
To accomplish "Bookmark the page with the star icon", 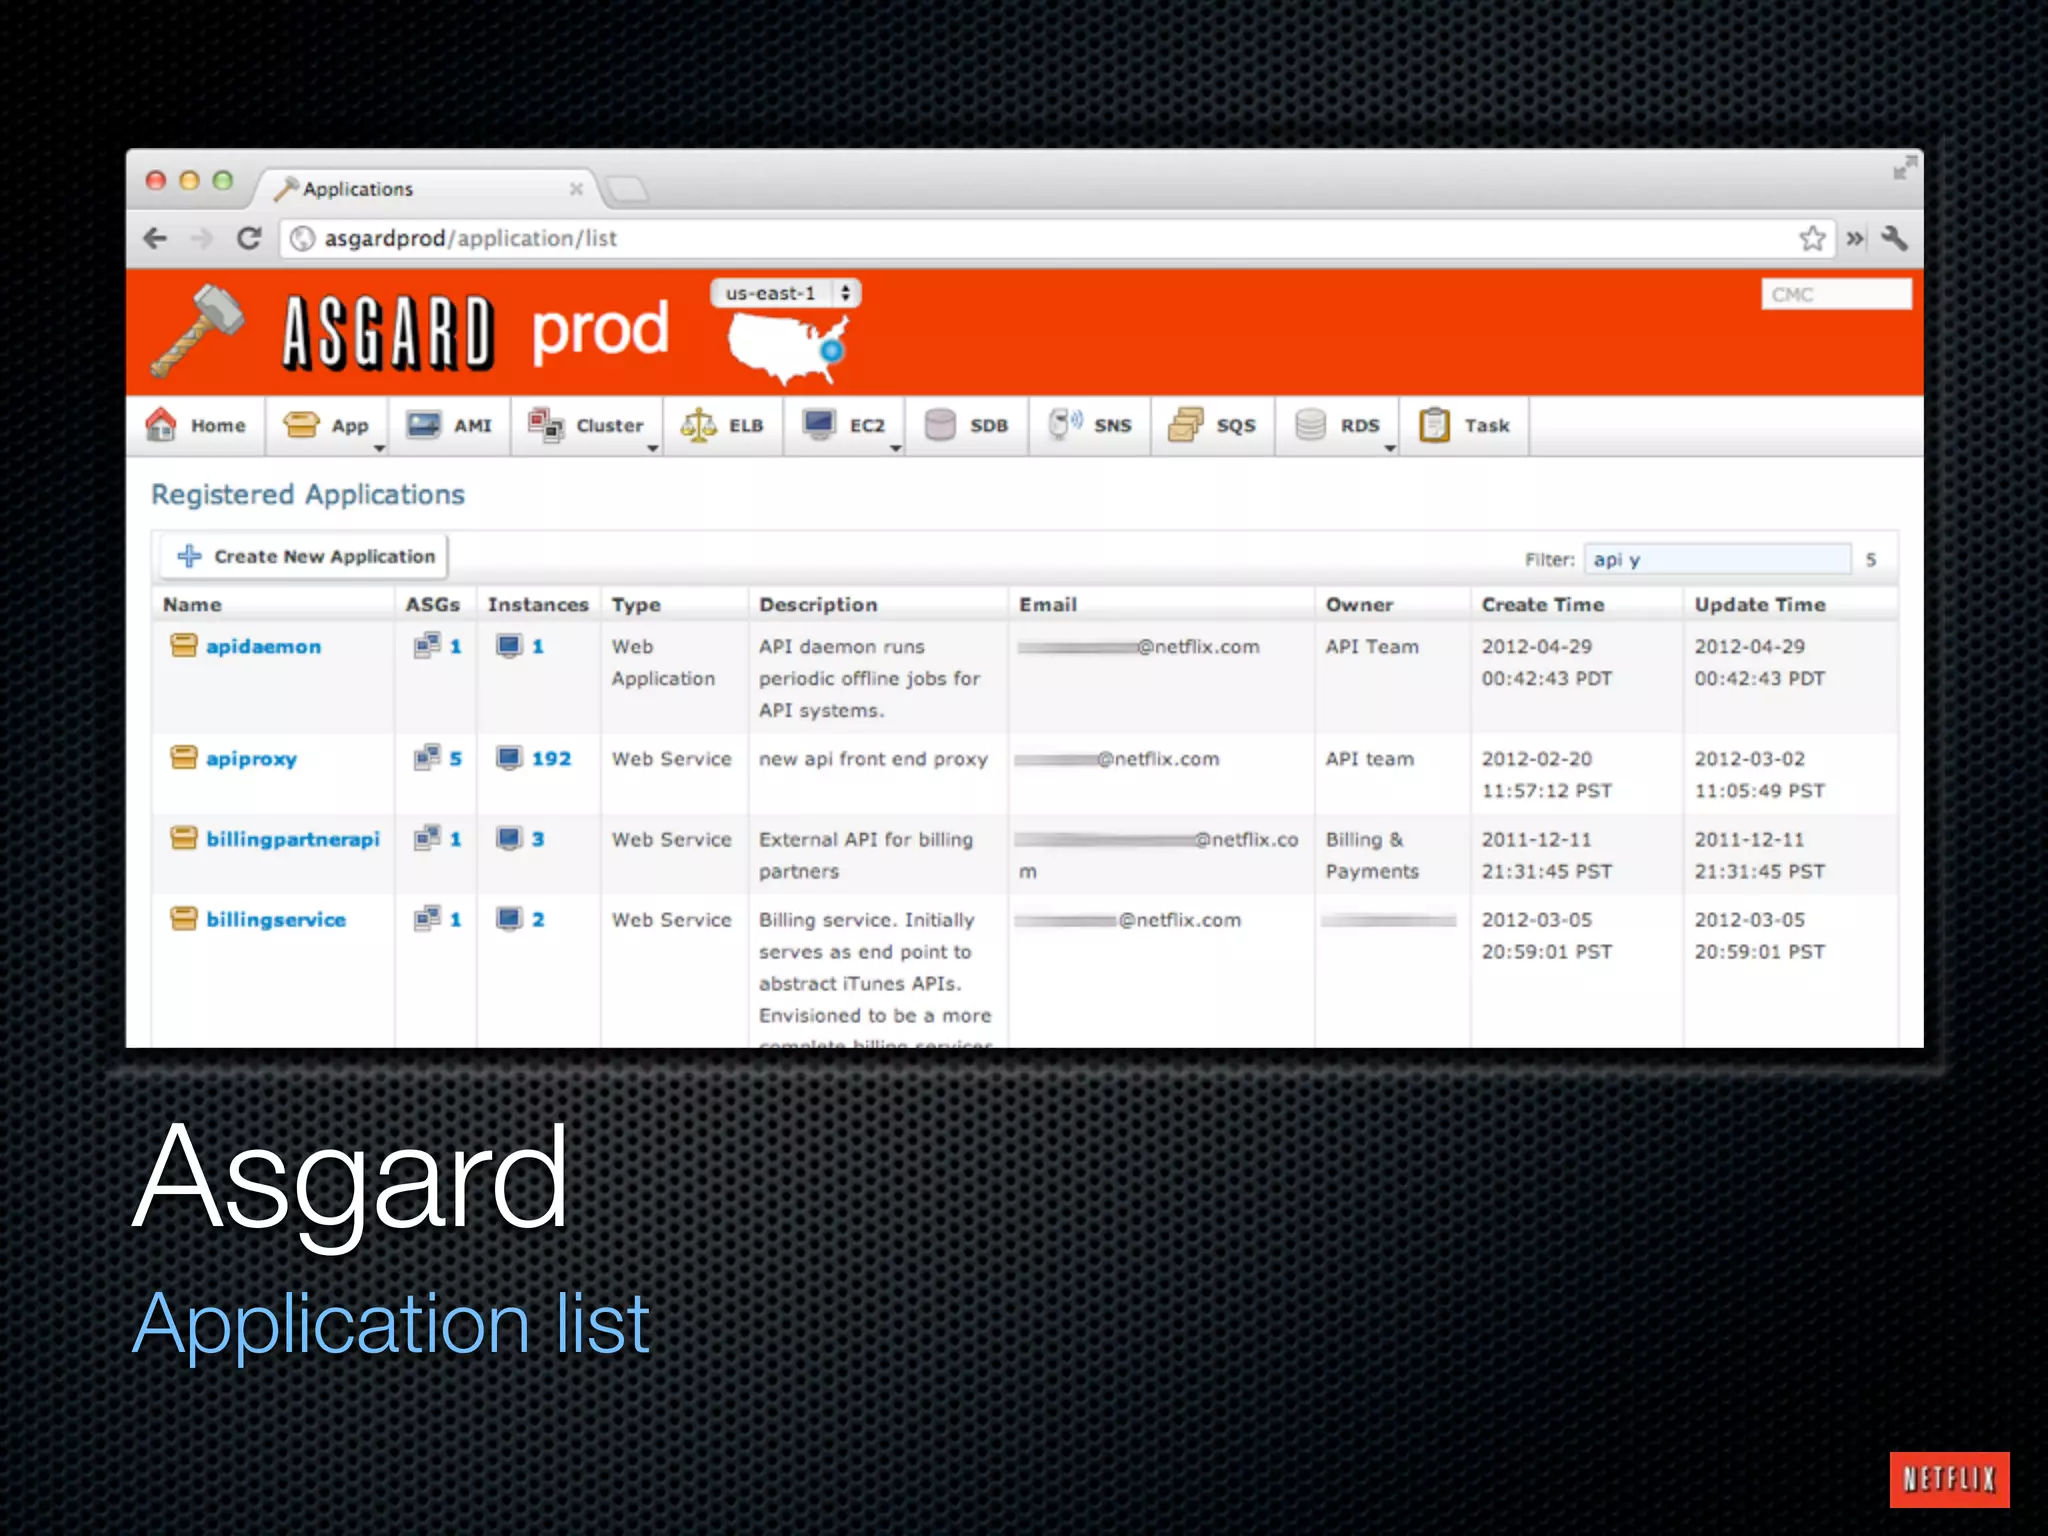I will coord(1812,238).
